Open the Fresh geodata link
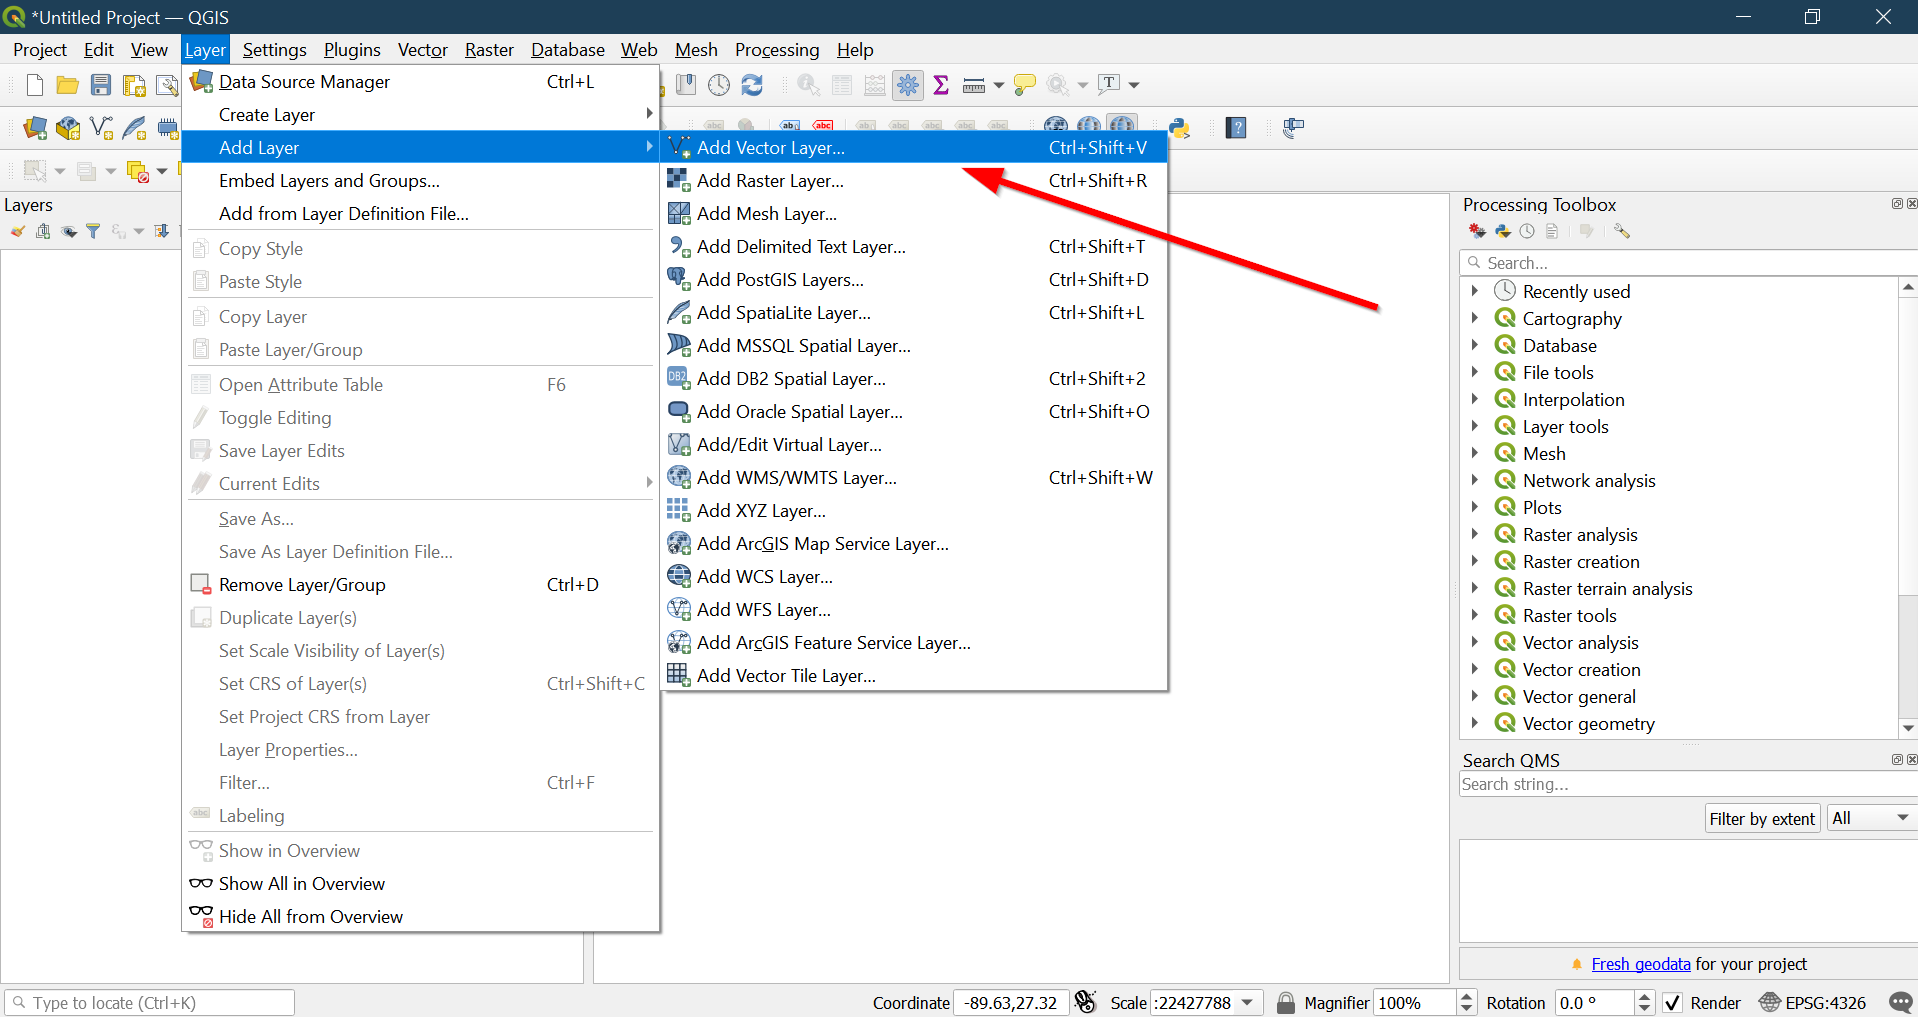This screenshot has width=1918, height=1017. (x=1640, y=964)
